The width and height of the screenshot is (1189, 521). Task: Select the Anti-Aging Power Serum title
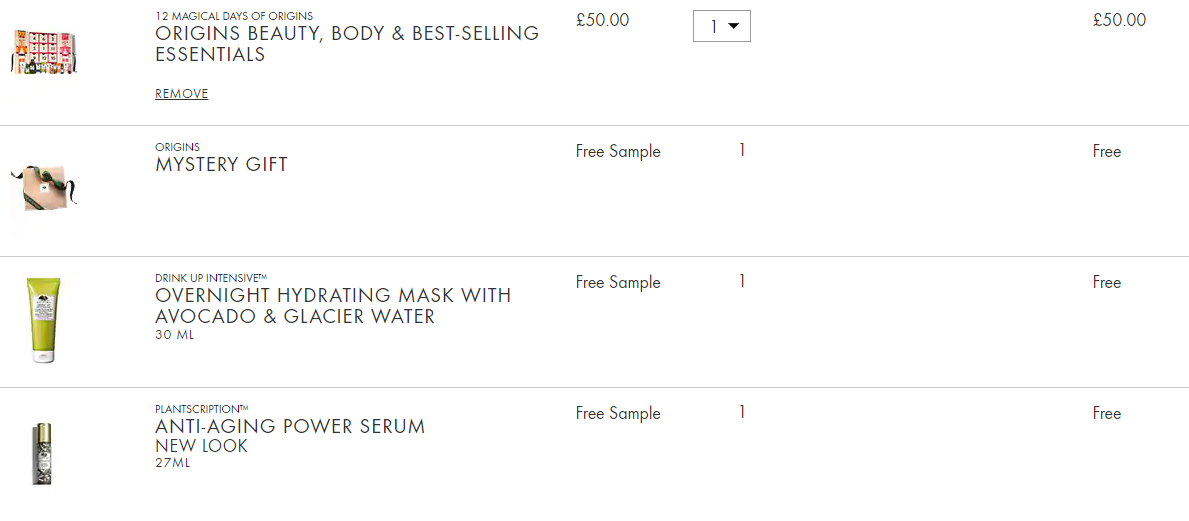point(290,427)
